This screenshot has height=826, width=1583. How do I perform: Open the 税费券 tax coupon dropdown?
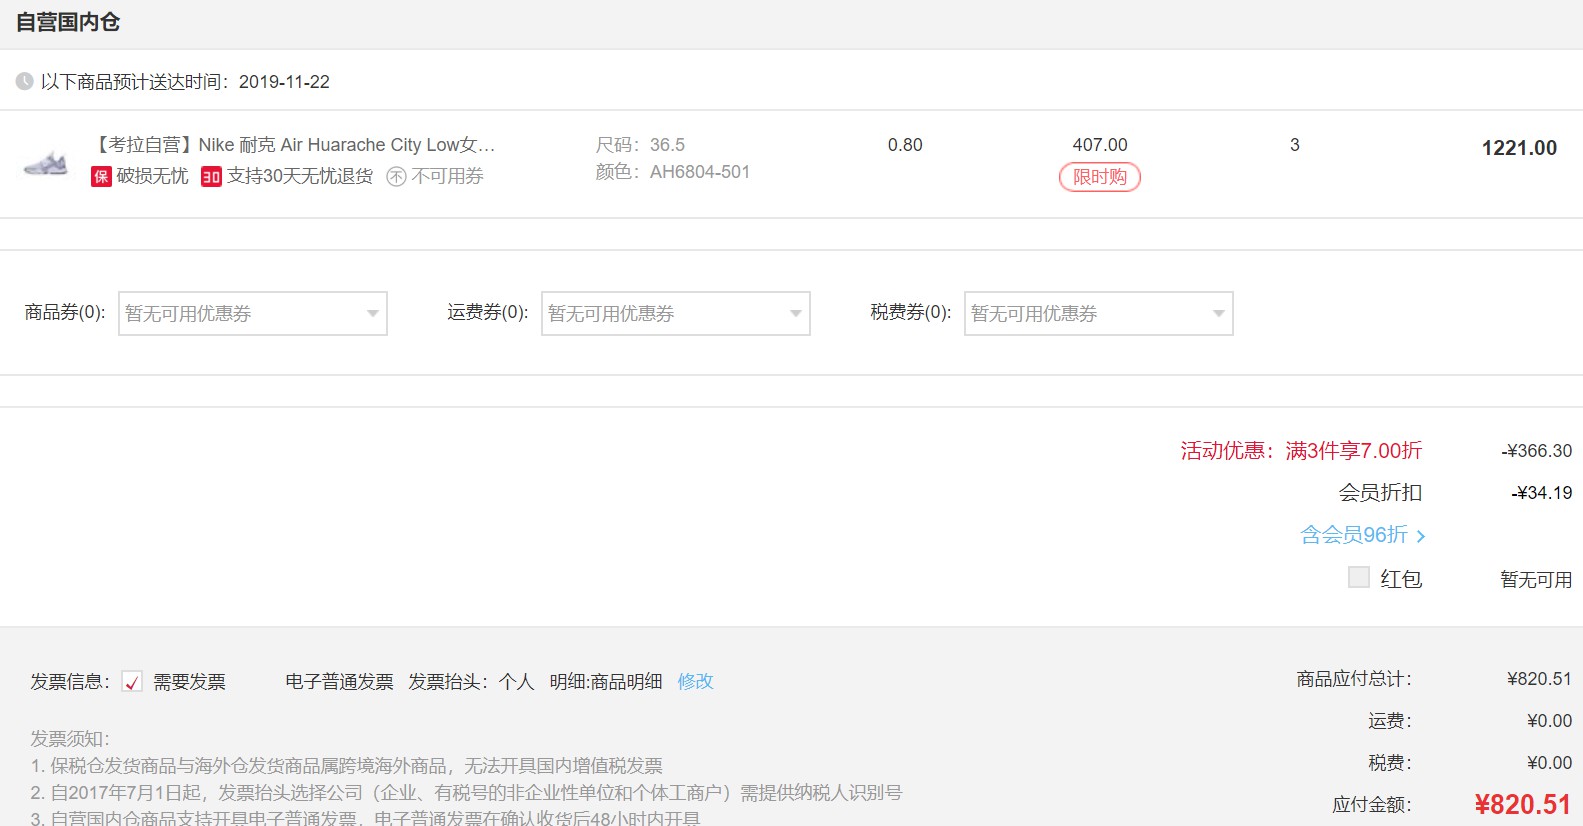(x=1099, y=313)
